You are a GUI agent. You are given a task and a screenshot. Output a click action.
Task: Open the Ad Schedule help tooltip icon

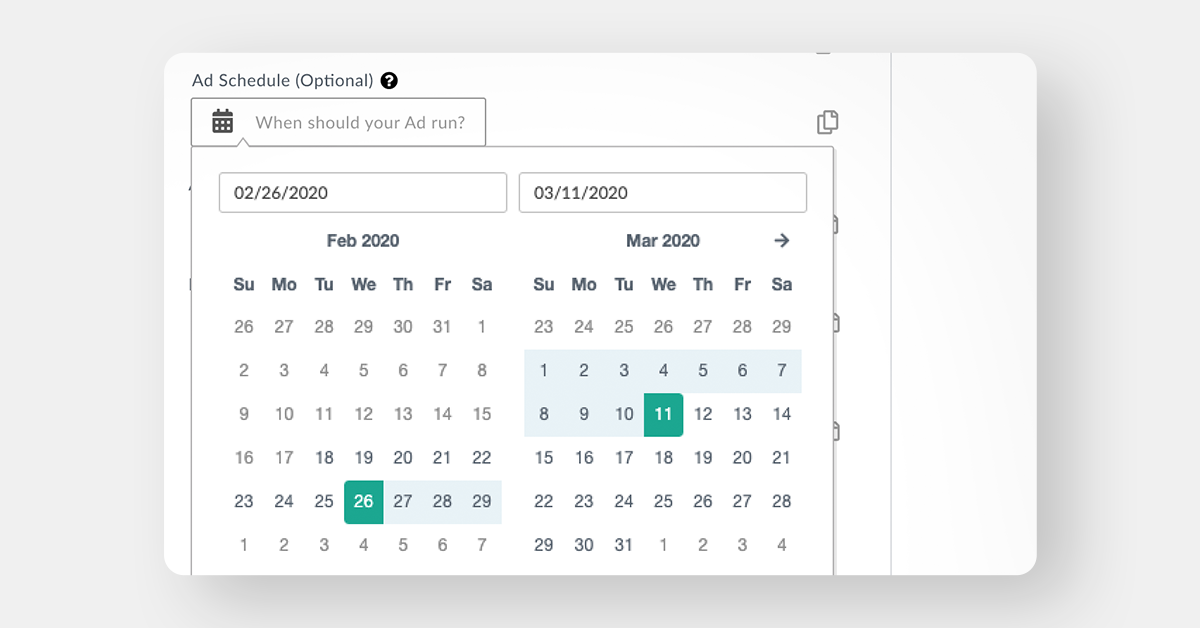point(390,80)
